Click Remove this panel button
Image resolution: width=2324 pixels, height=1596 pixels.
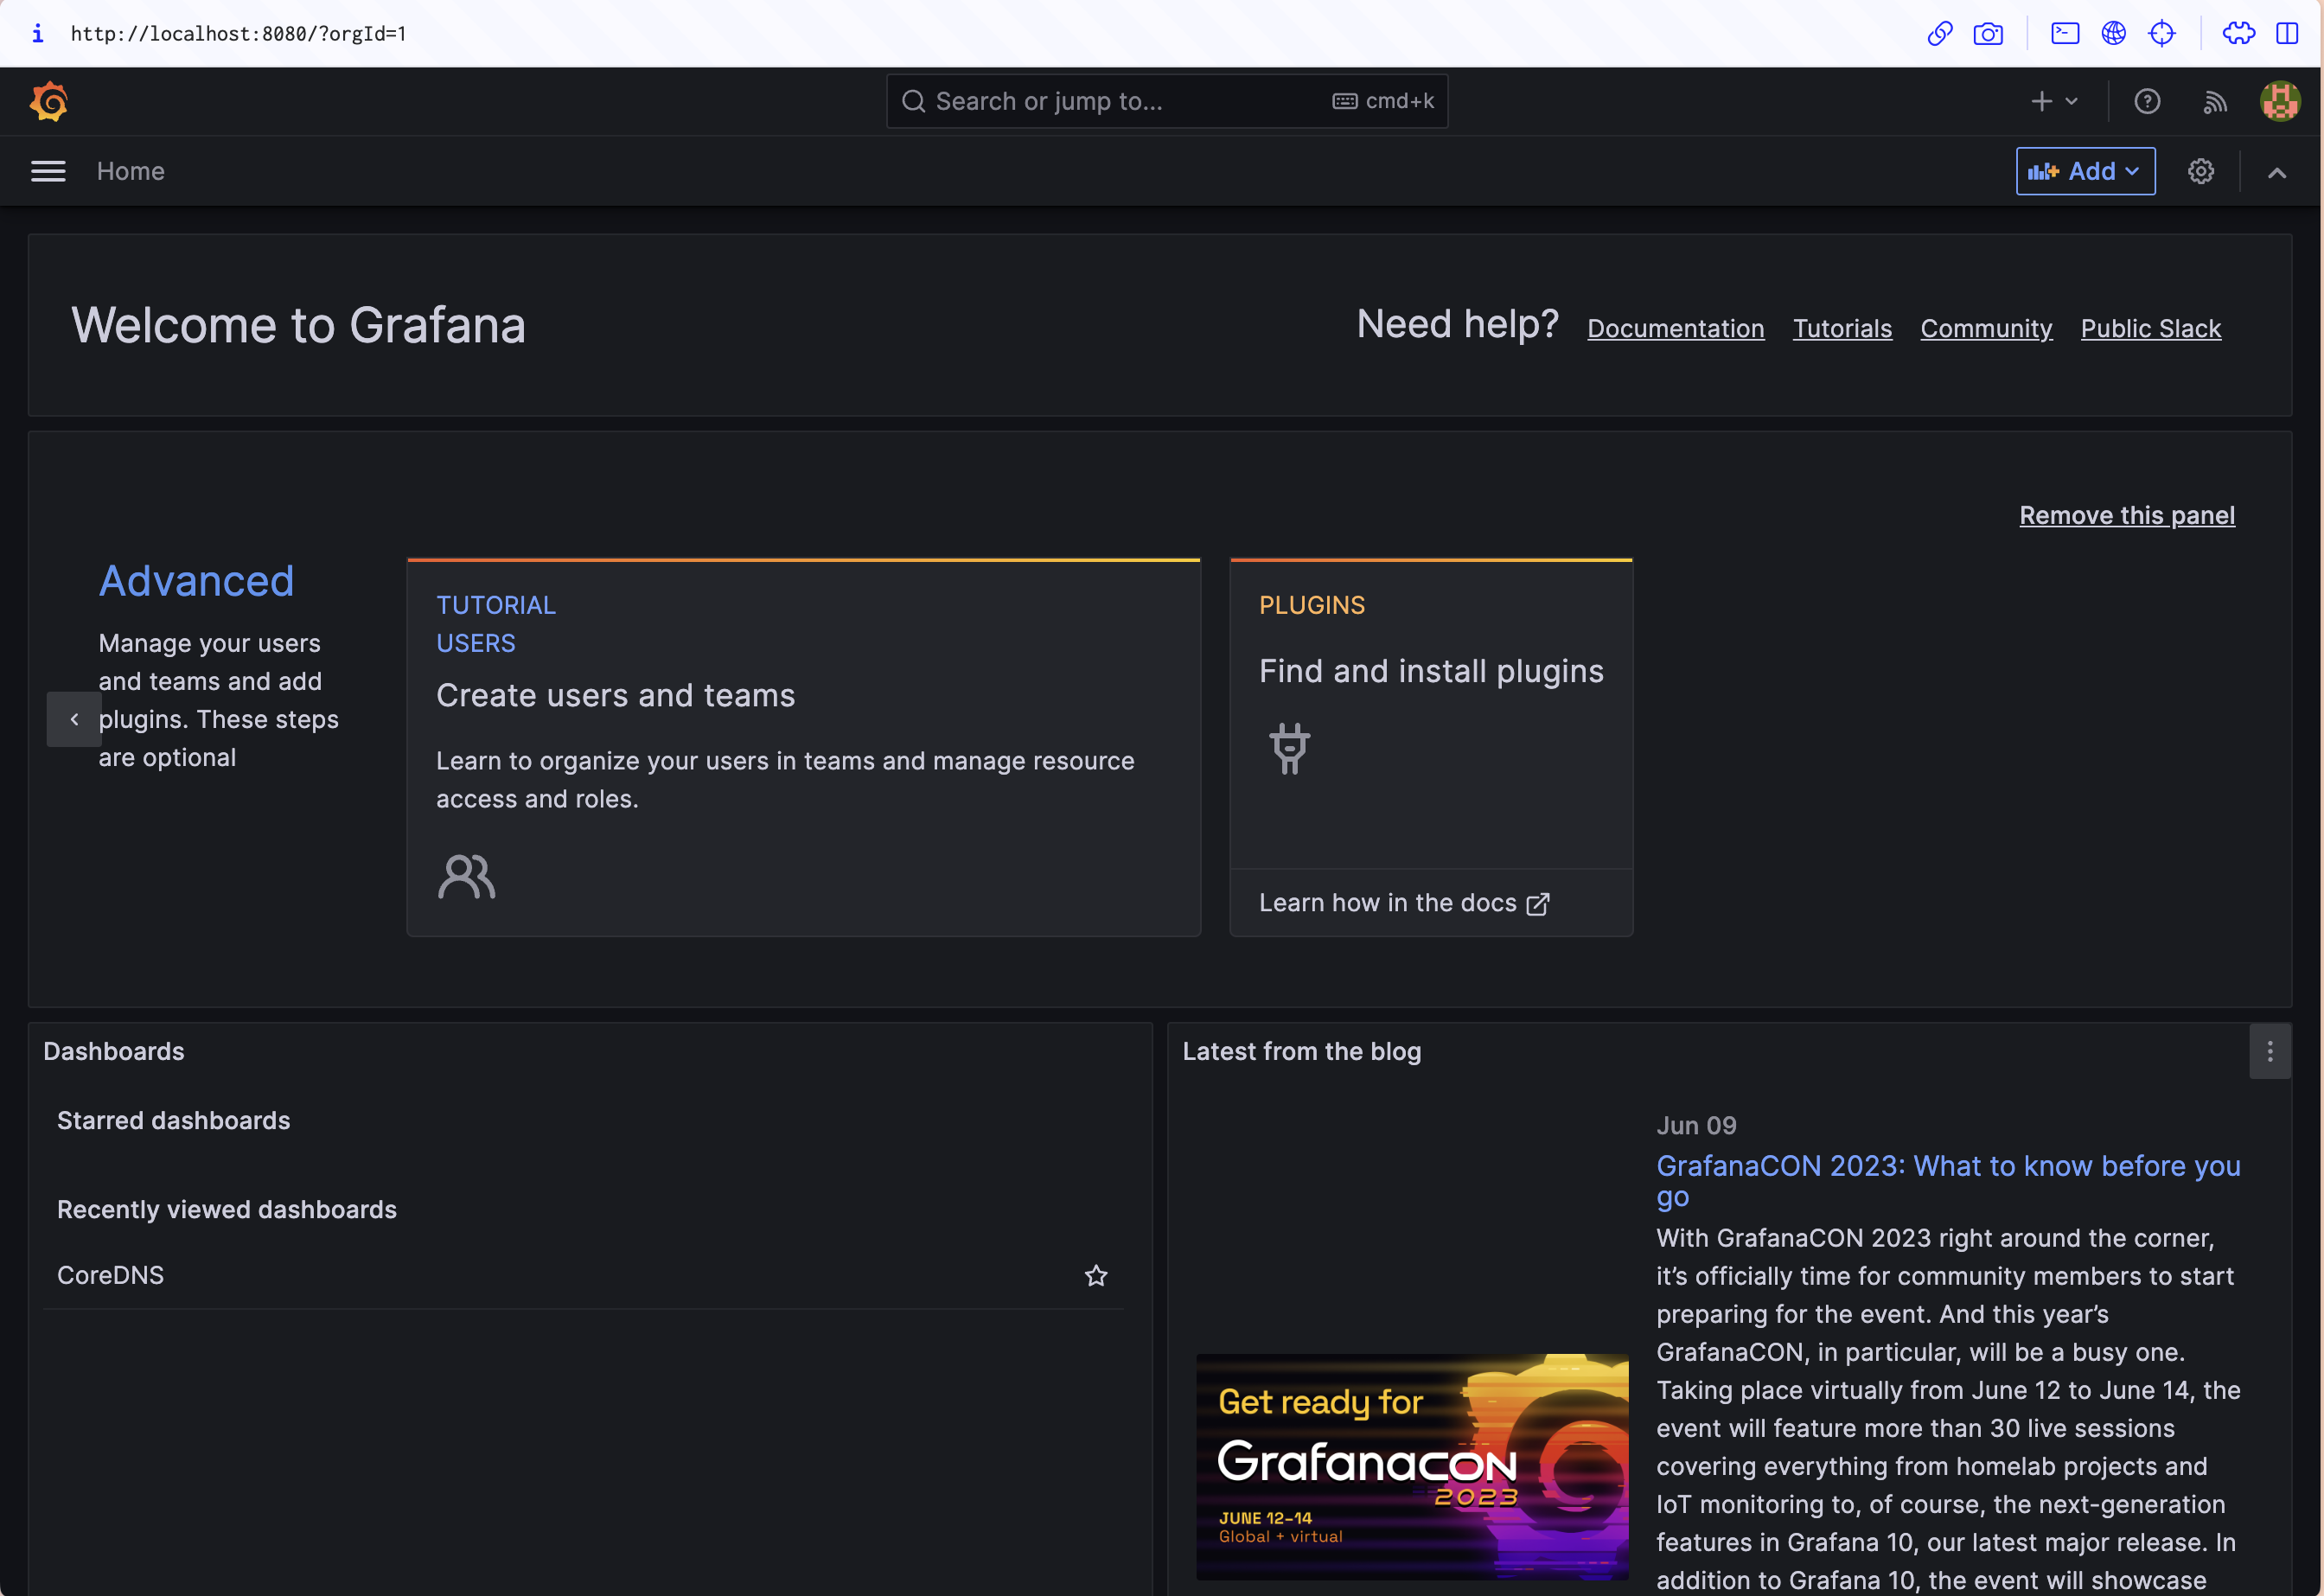click(2126, 514)
